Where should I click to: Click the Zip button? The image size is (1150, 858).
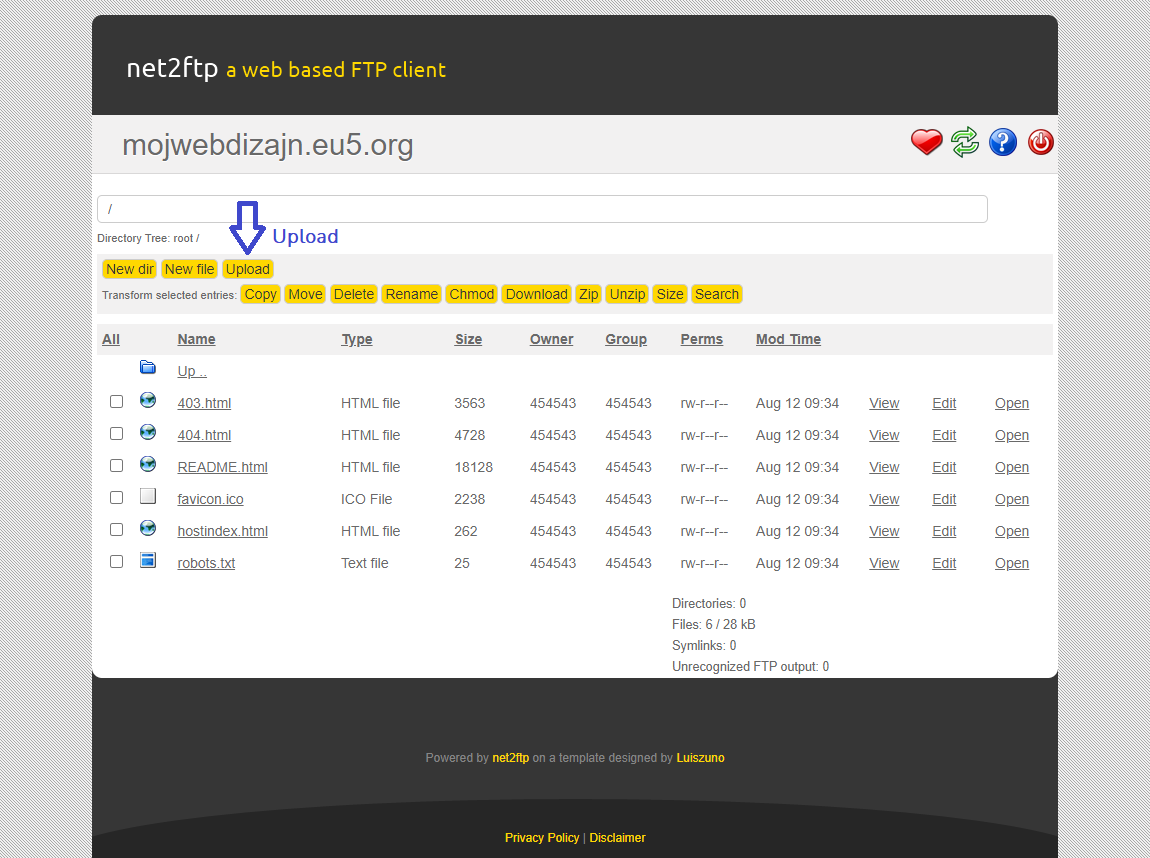(588, 294)
